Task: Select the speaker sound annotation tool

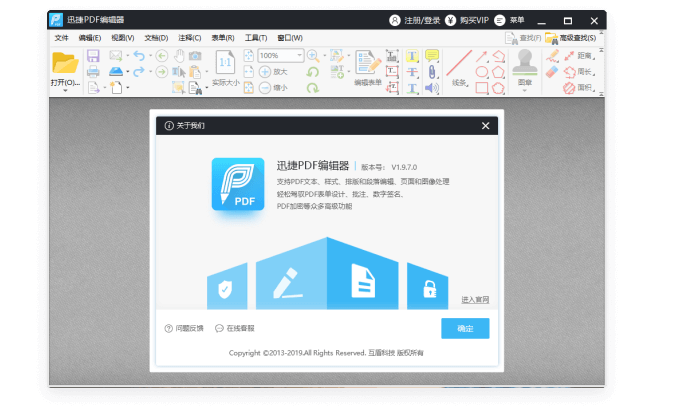Action: pyautogui.click(x=432, y=88)
